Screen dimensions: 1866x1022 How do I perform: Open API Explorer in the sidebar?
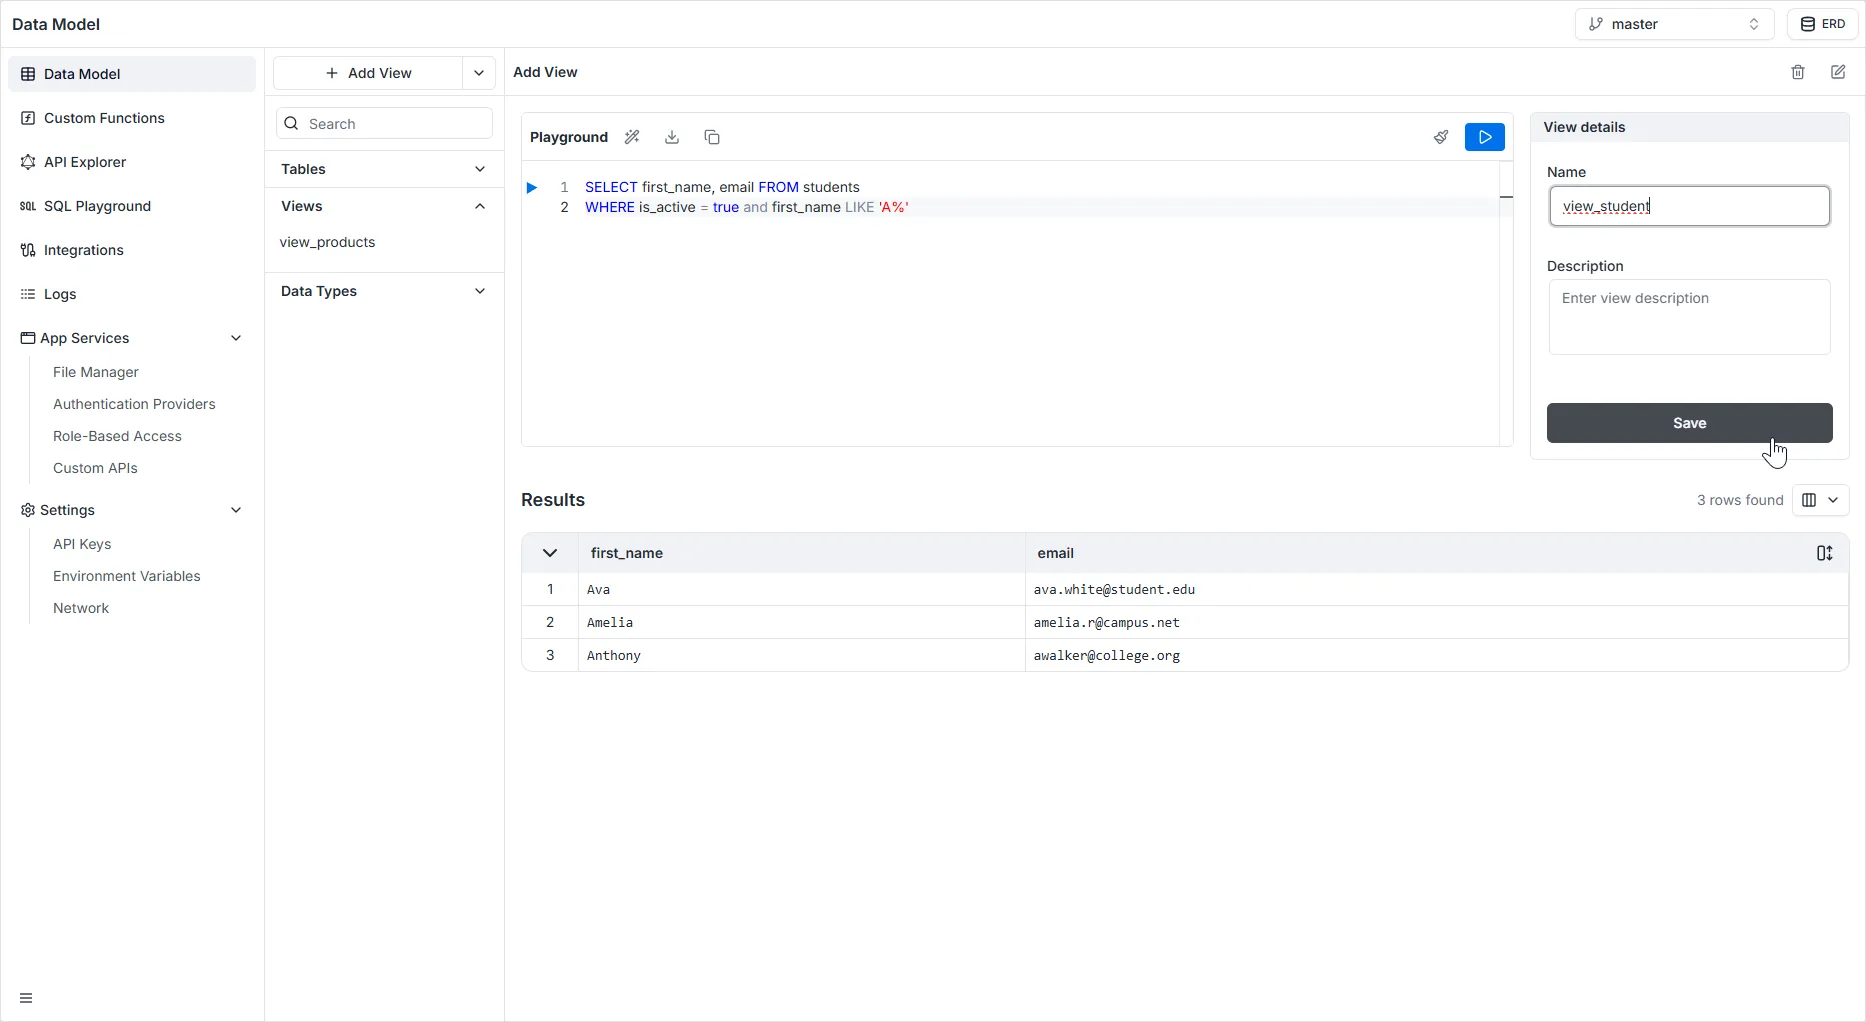click(x=85, y=162)
